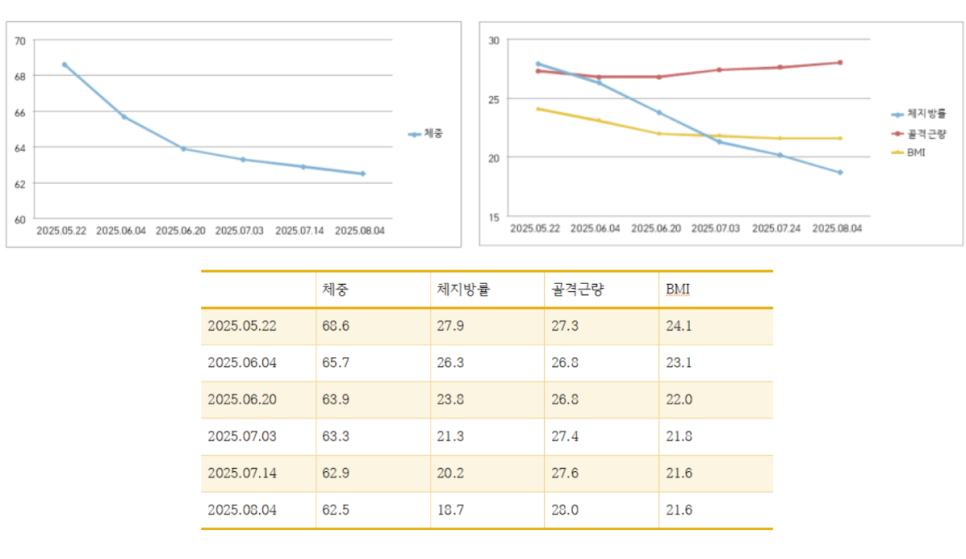
Task: Click the 70 y-axis label on the weight chart
Action: 20,40
